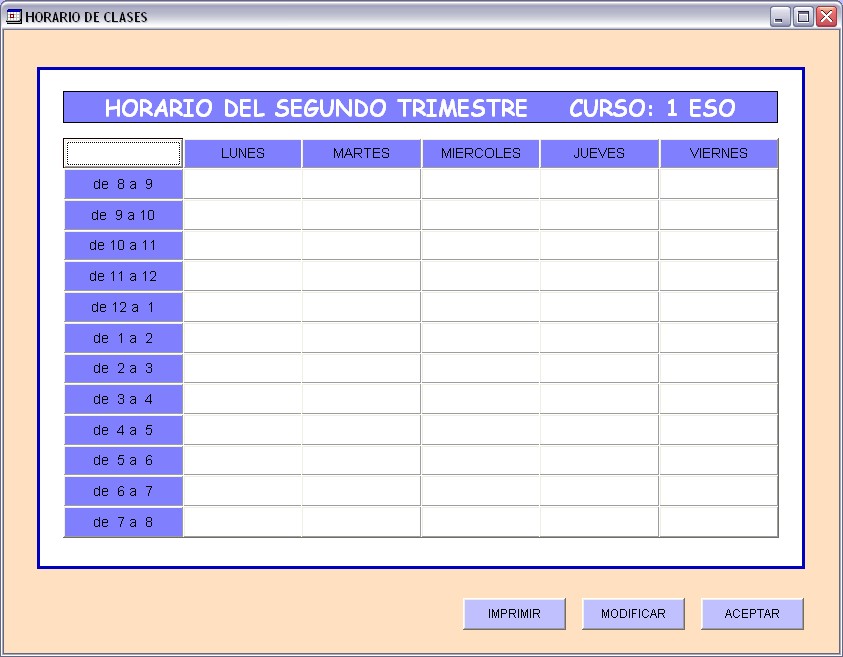Screen dimensions: 843x657
Task: Click the VIERNES cell for 8 a 9
Action: [x=719, y=184]
